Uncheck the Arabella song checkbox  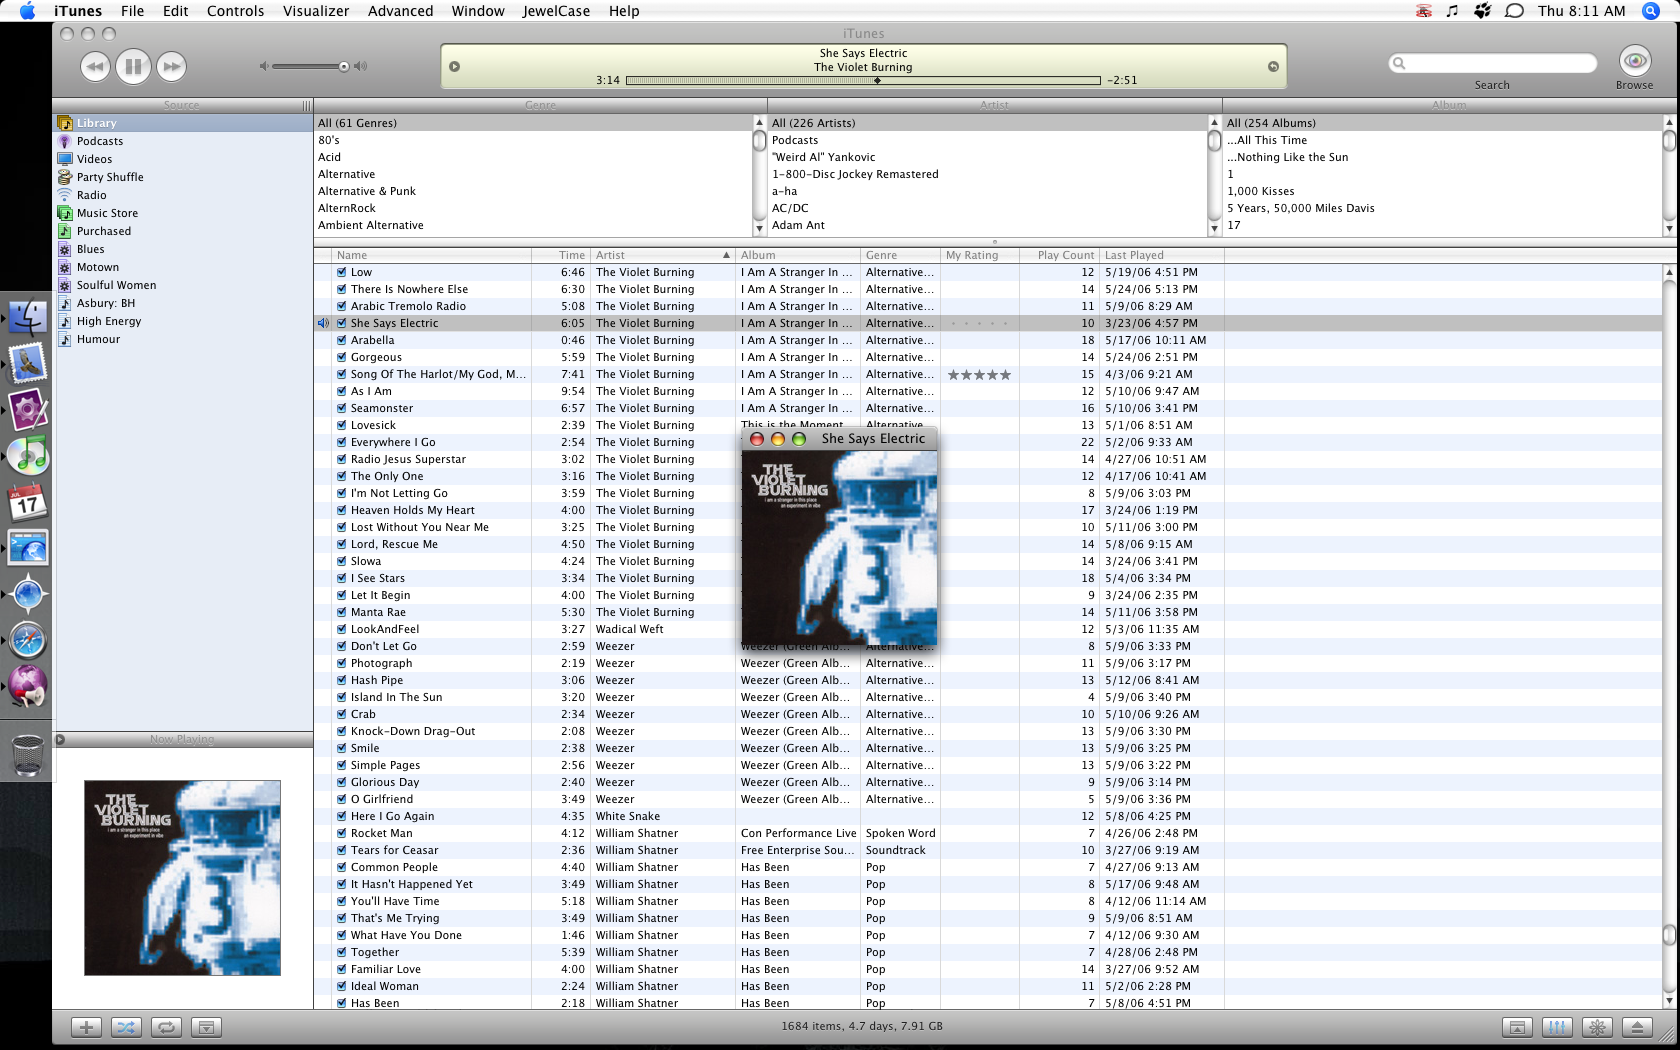[342, 340]
